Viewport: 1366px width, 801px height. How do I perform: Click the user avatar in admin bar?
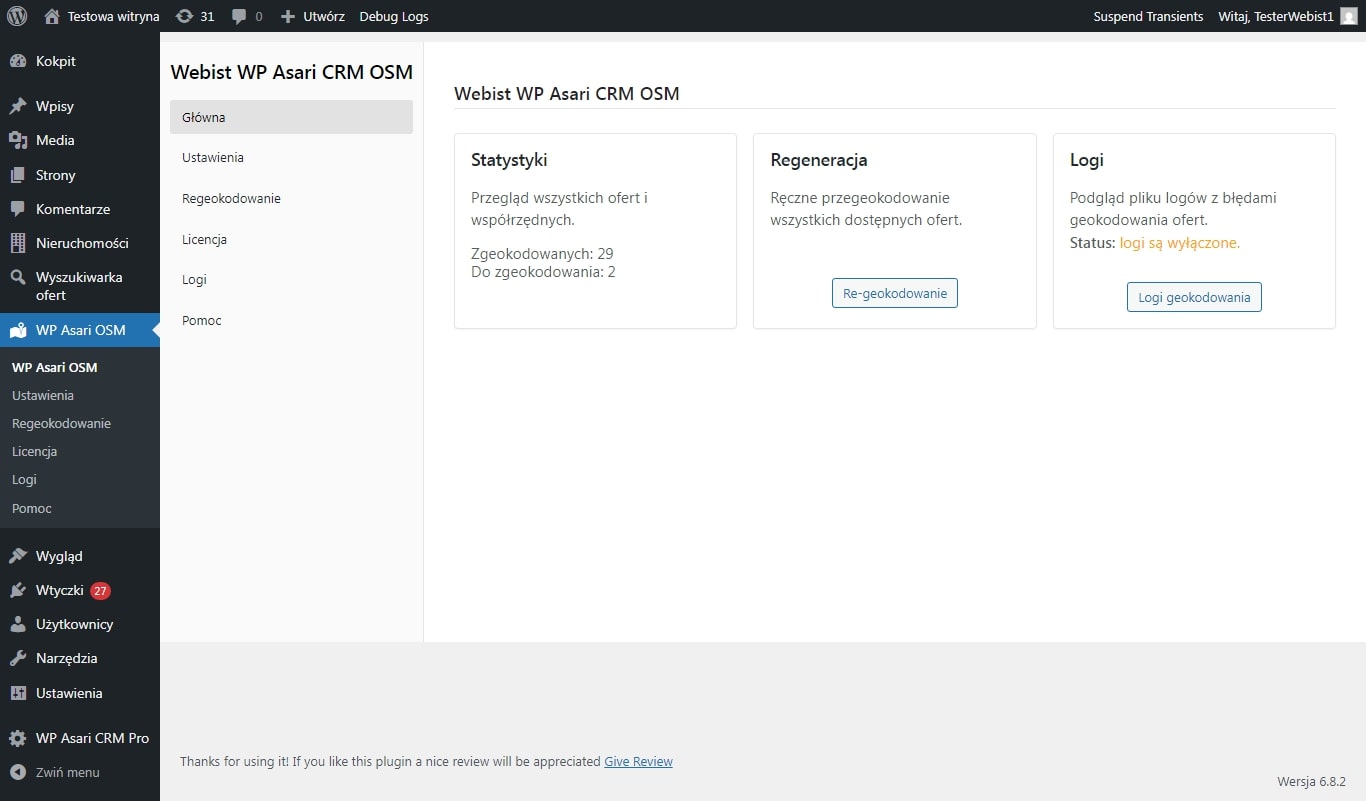coord(1348,16)
